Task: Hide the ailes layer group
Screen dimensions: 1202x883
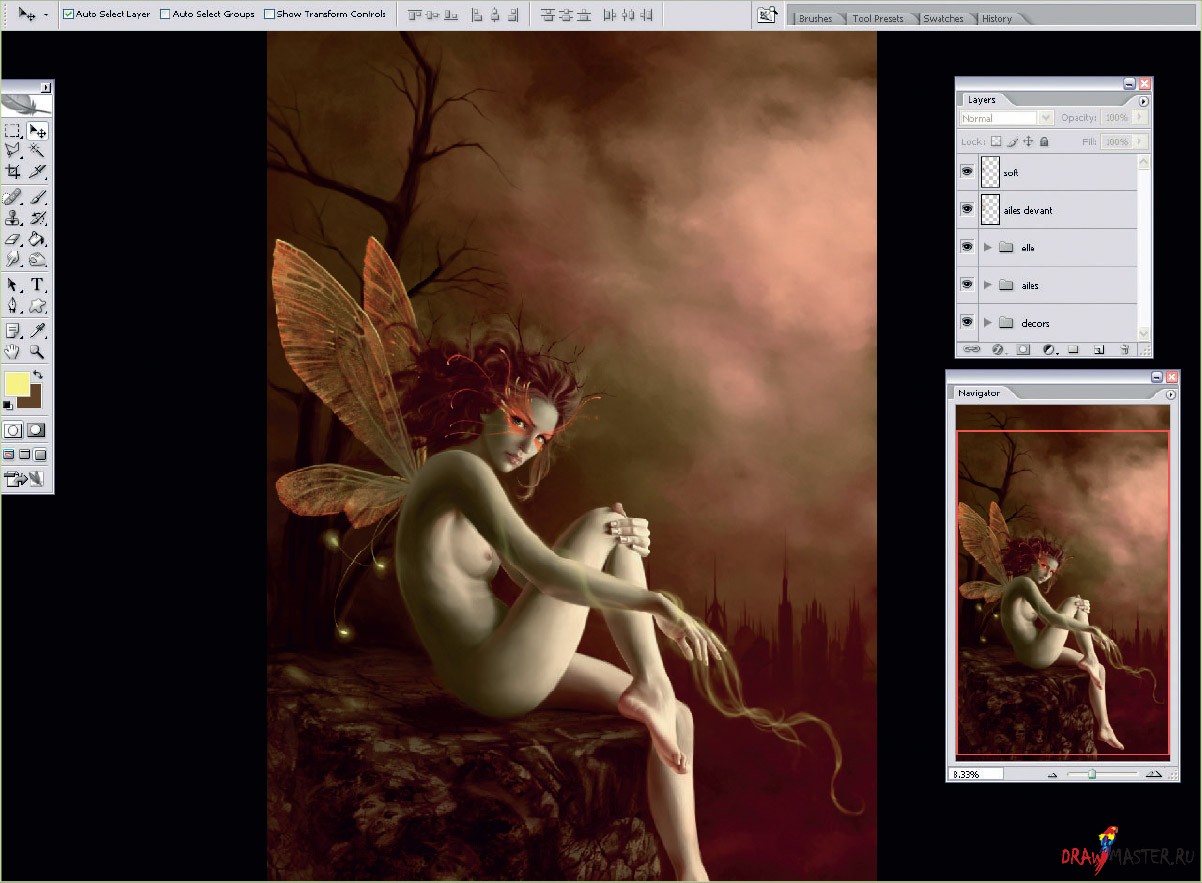Action: pyautogui.click(x=967, y=285)
